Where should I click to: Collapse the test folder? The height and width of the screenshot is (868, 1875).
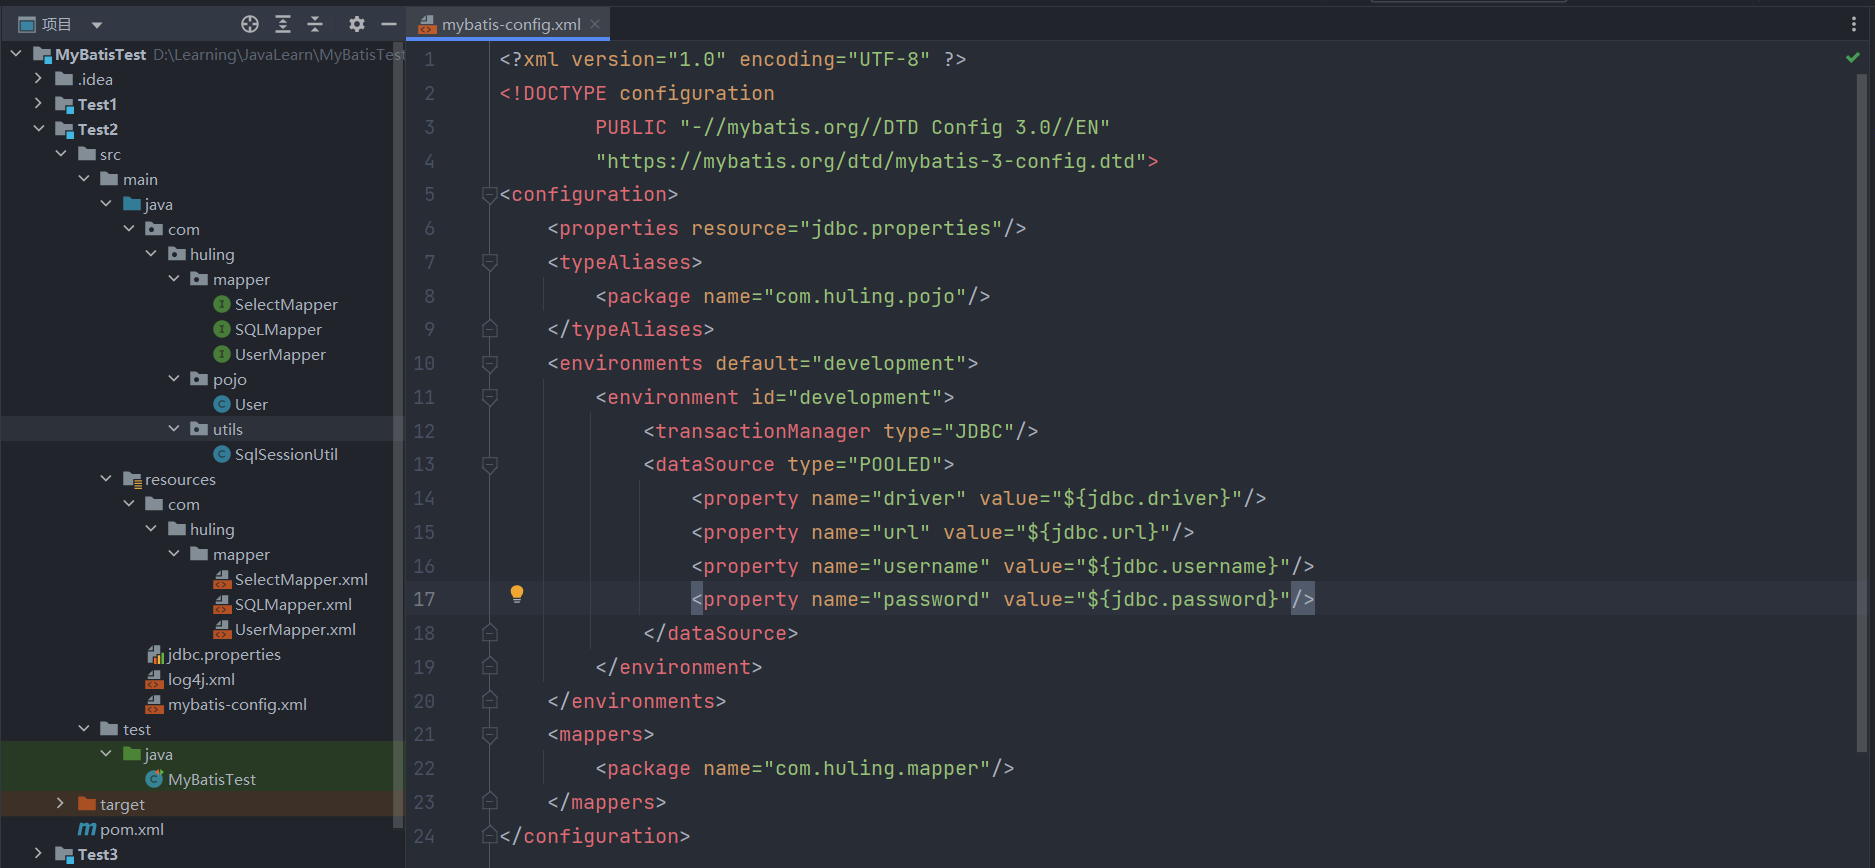click(84, 728)
